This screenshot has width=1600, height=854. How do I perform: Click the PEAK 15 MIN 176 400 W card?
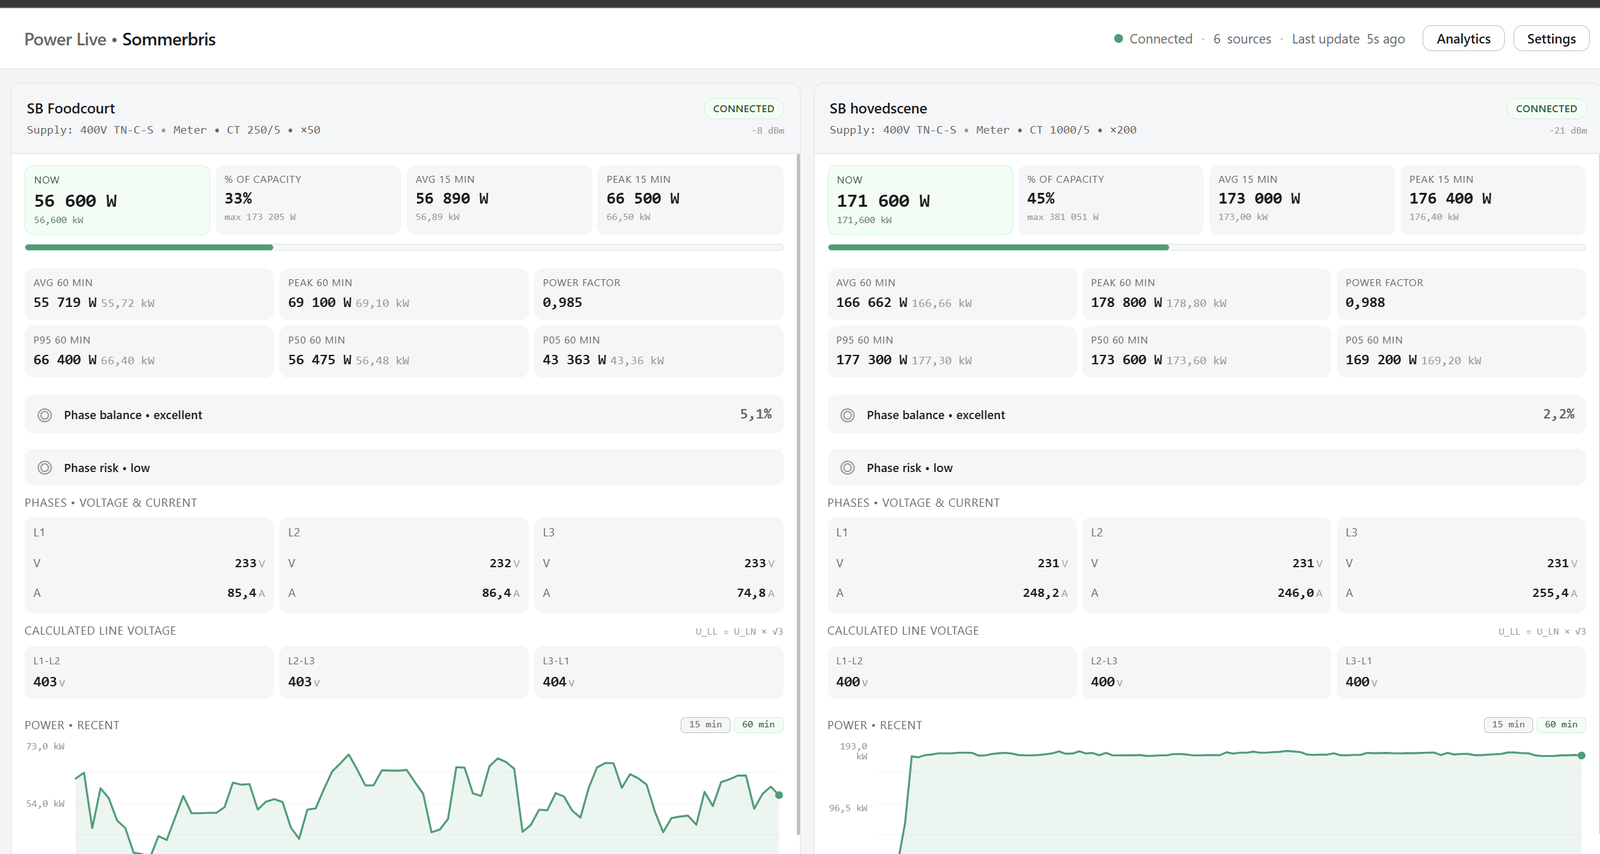pyautogui.click(x=1493, y=200)
